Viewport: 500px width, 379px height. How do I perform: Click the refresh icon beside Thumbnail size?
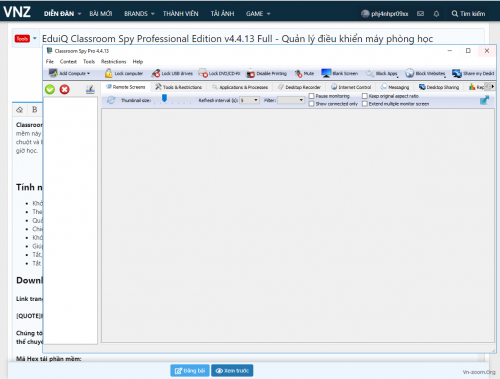pyautogui.click(x=111, y=100)
